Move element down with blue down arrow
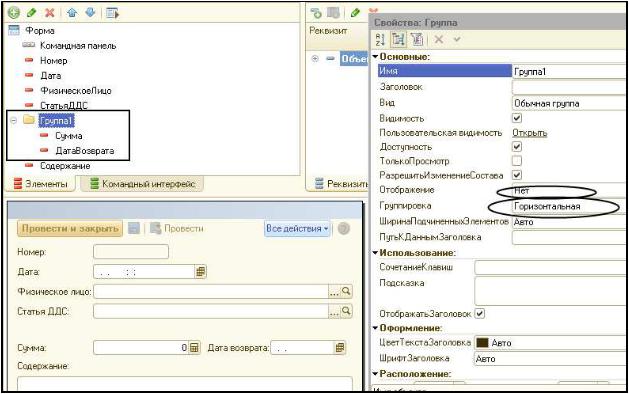 pos(90,13)
